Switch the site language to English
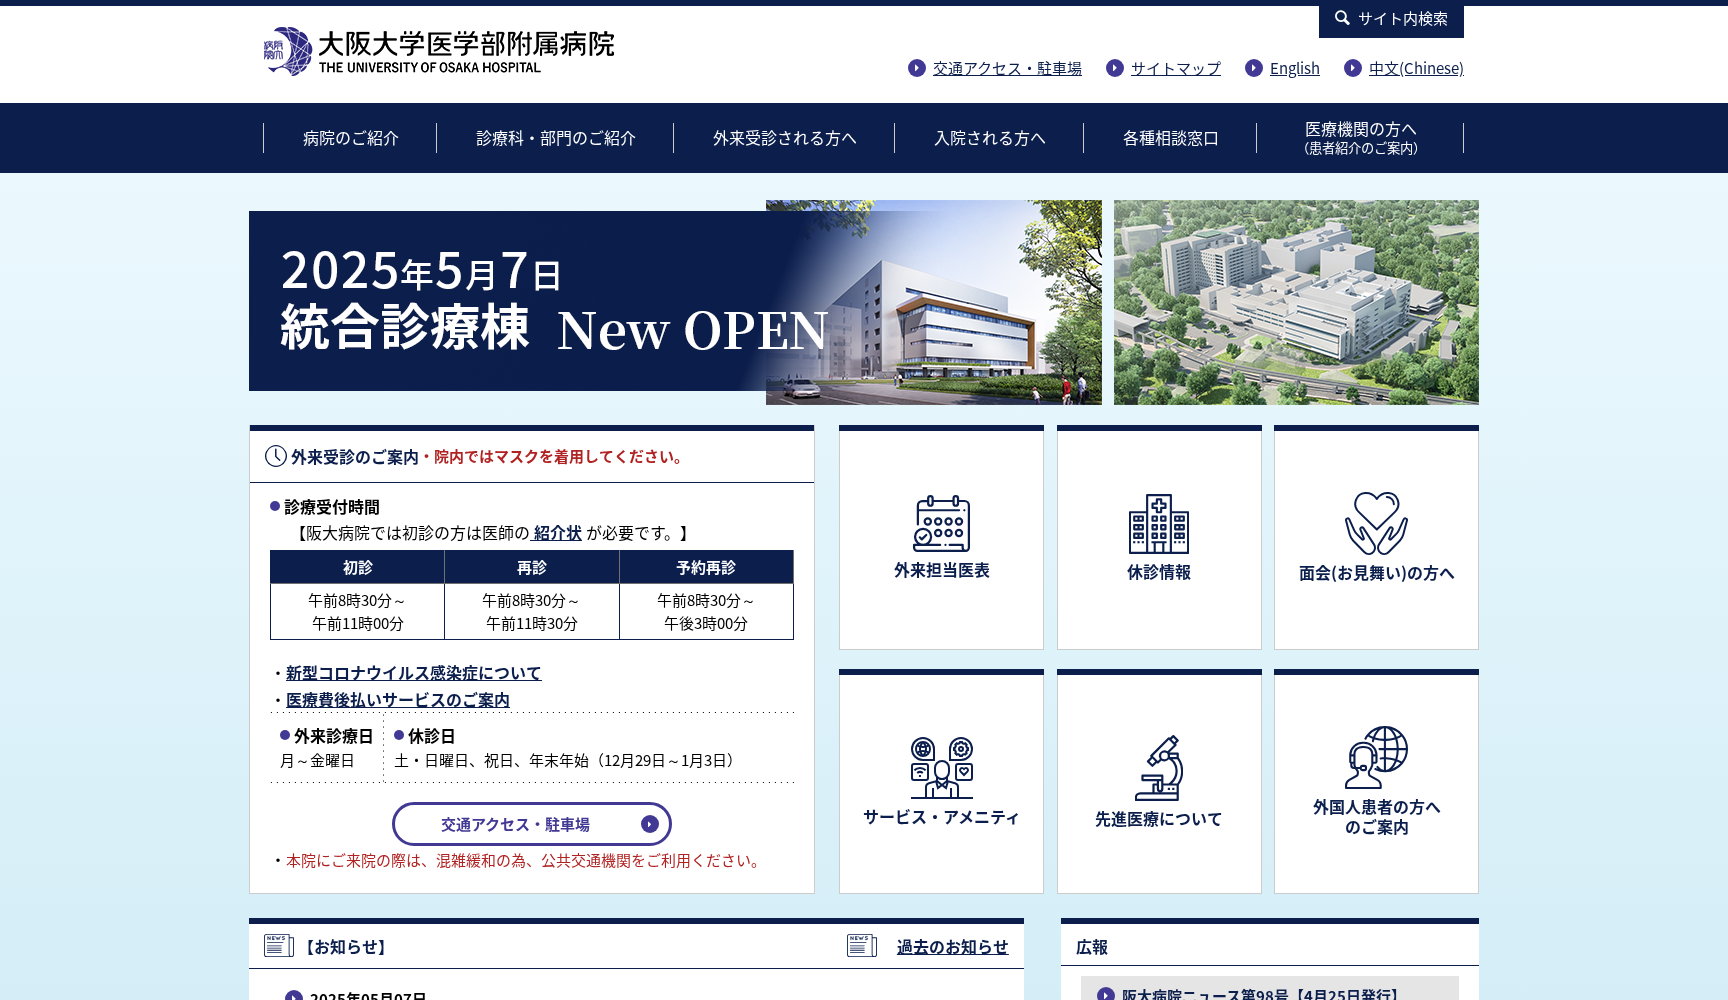The width and height of the screenshot is (1728, 1000). pyautogui.click(x=1294, y=68)
